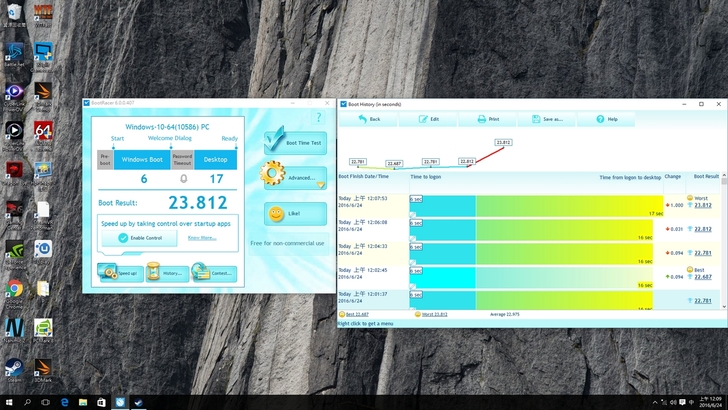728x410 pixels.
Task: Select the Steam desktop icon
Action: click(x=14, y=370)
